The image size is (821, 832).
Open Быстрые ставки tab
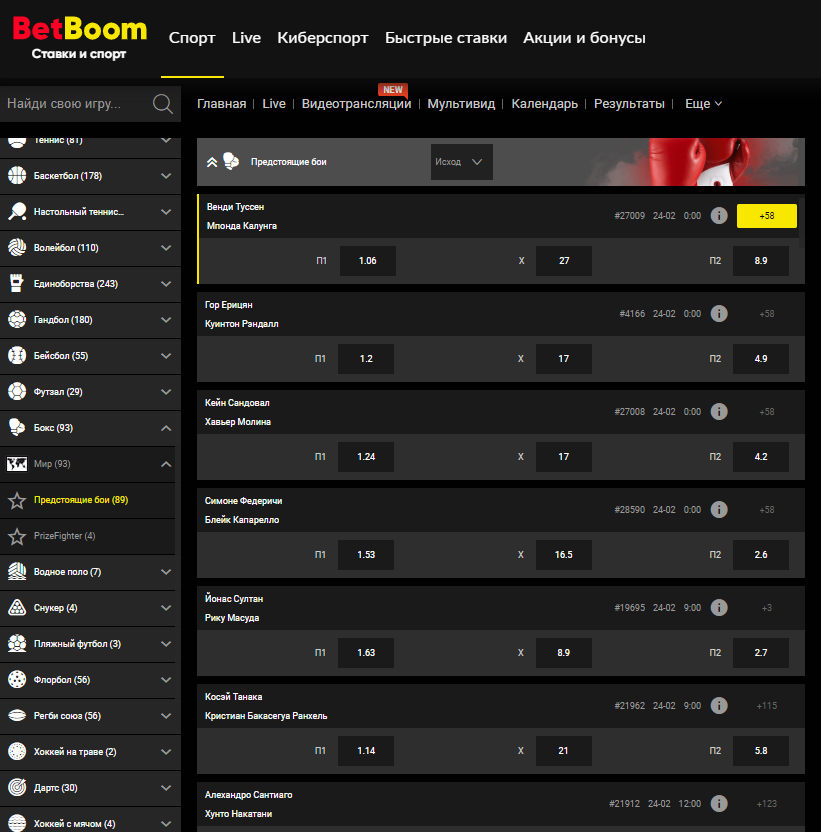(446, 38)
